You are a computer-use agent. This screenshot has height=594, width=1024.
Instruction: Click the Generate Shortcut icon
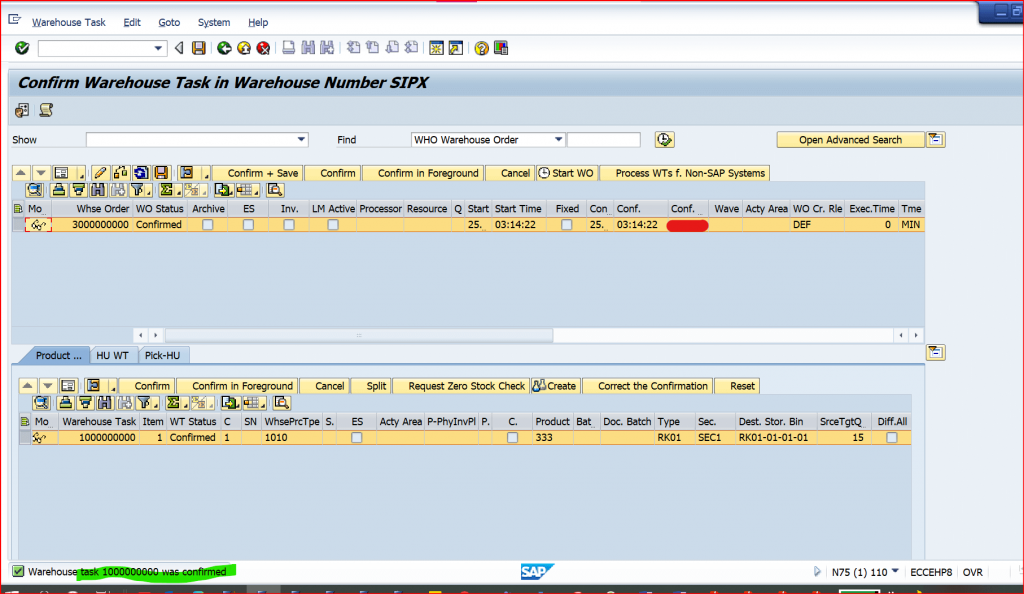pyautogui.click(x=456, y=48)
